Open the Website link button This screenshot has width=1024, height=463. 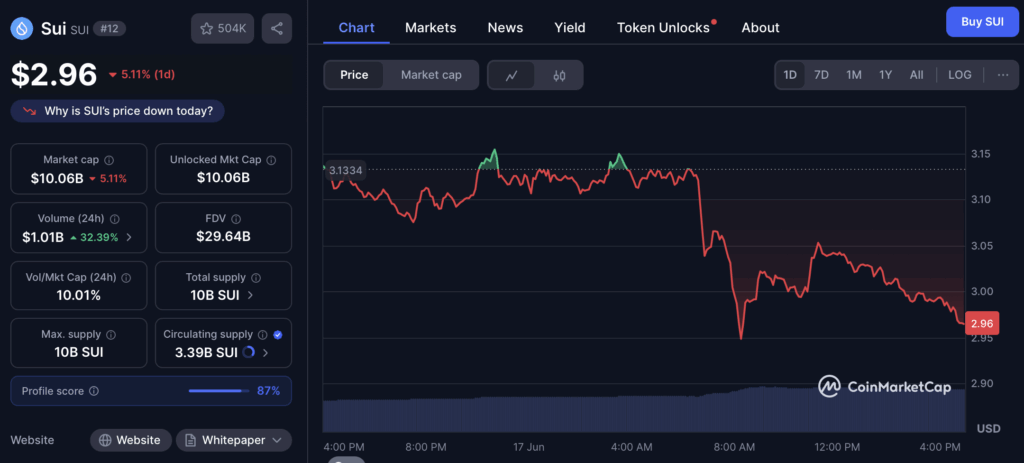tap(131, 440)
